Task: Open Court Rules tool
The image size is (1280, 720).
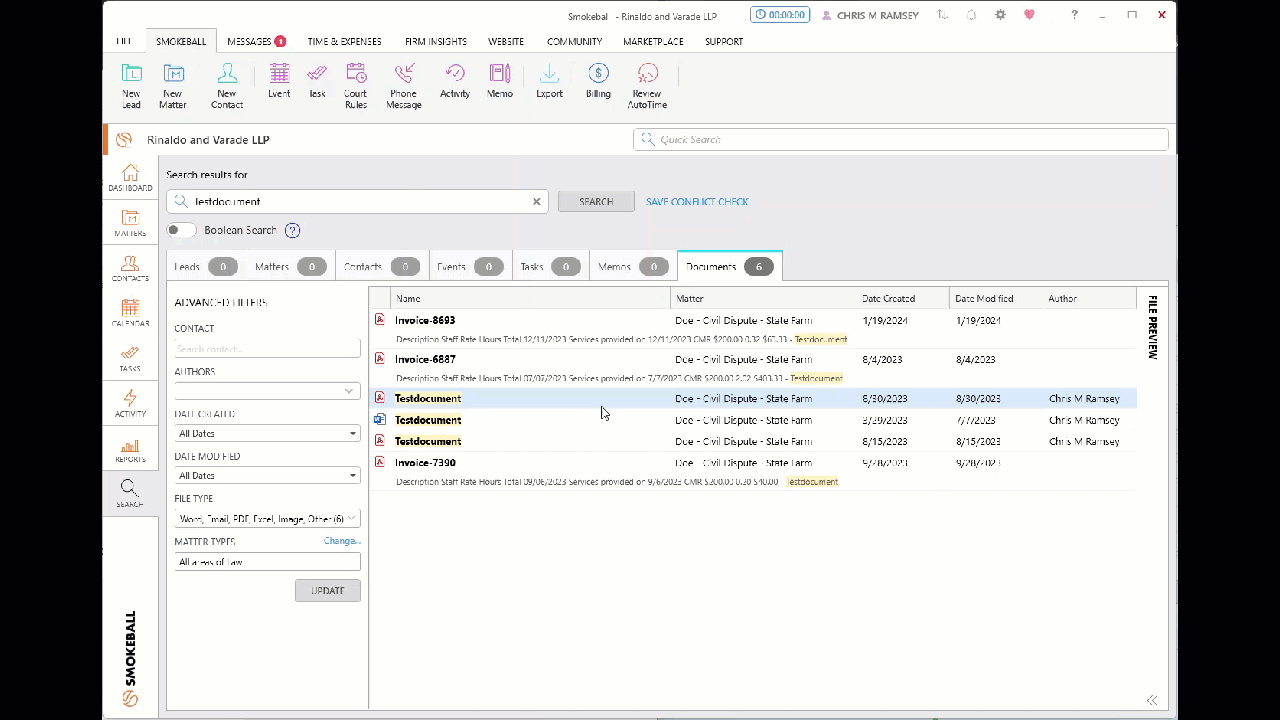Action: [356, 85]
